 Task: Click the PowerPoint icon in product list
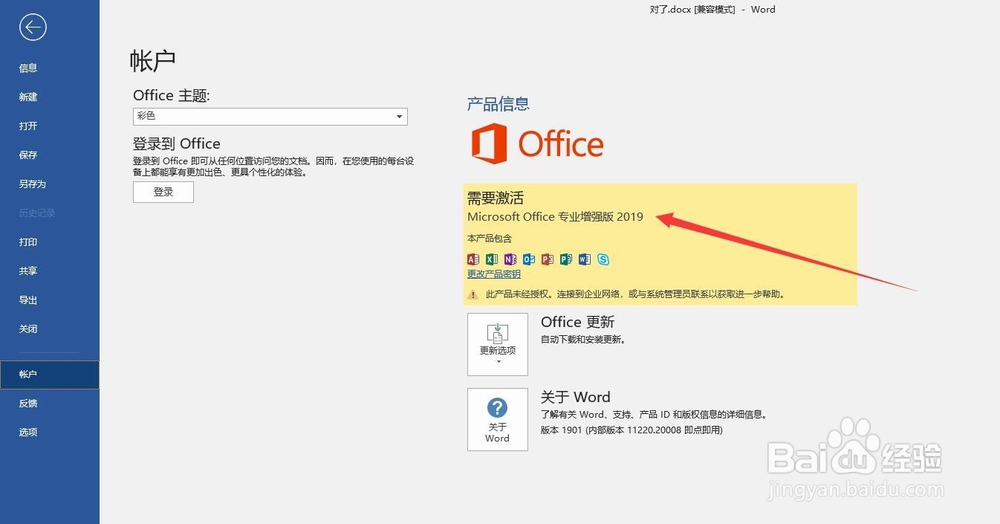pyautogui.click(x=547, y=259)
